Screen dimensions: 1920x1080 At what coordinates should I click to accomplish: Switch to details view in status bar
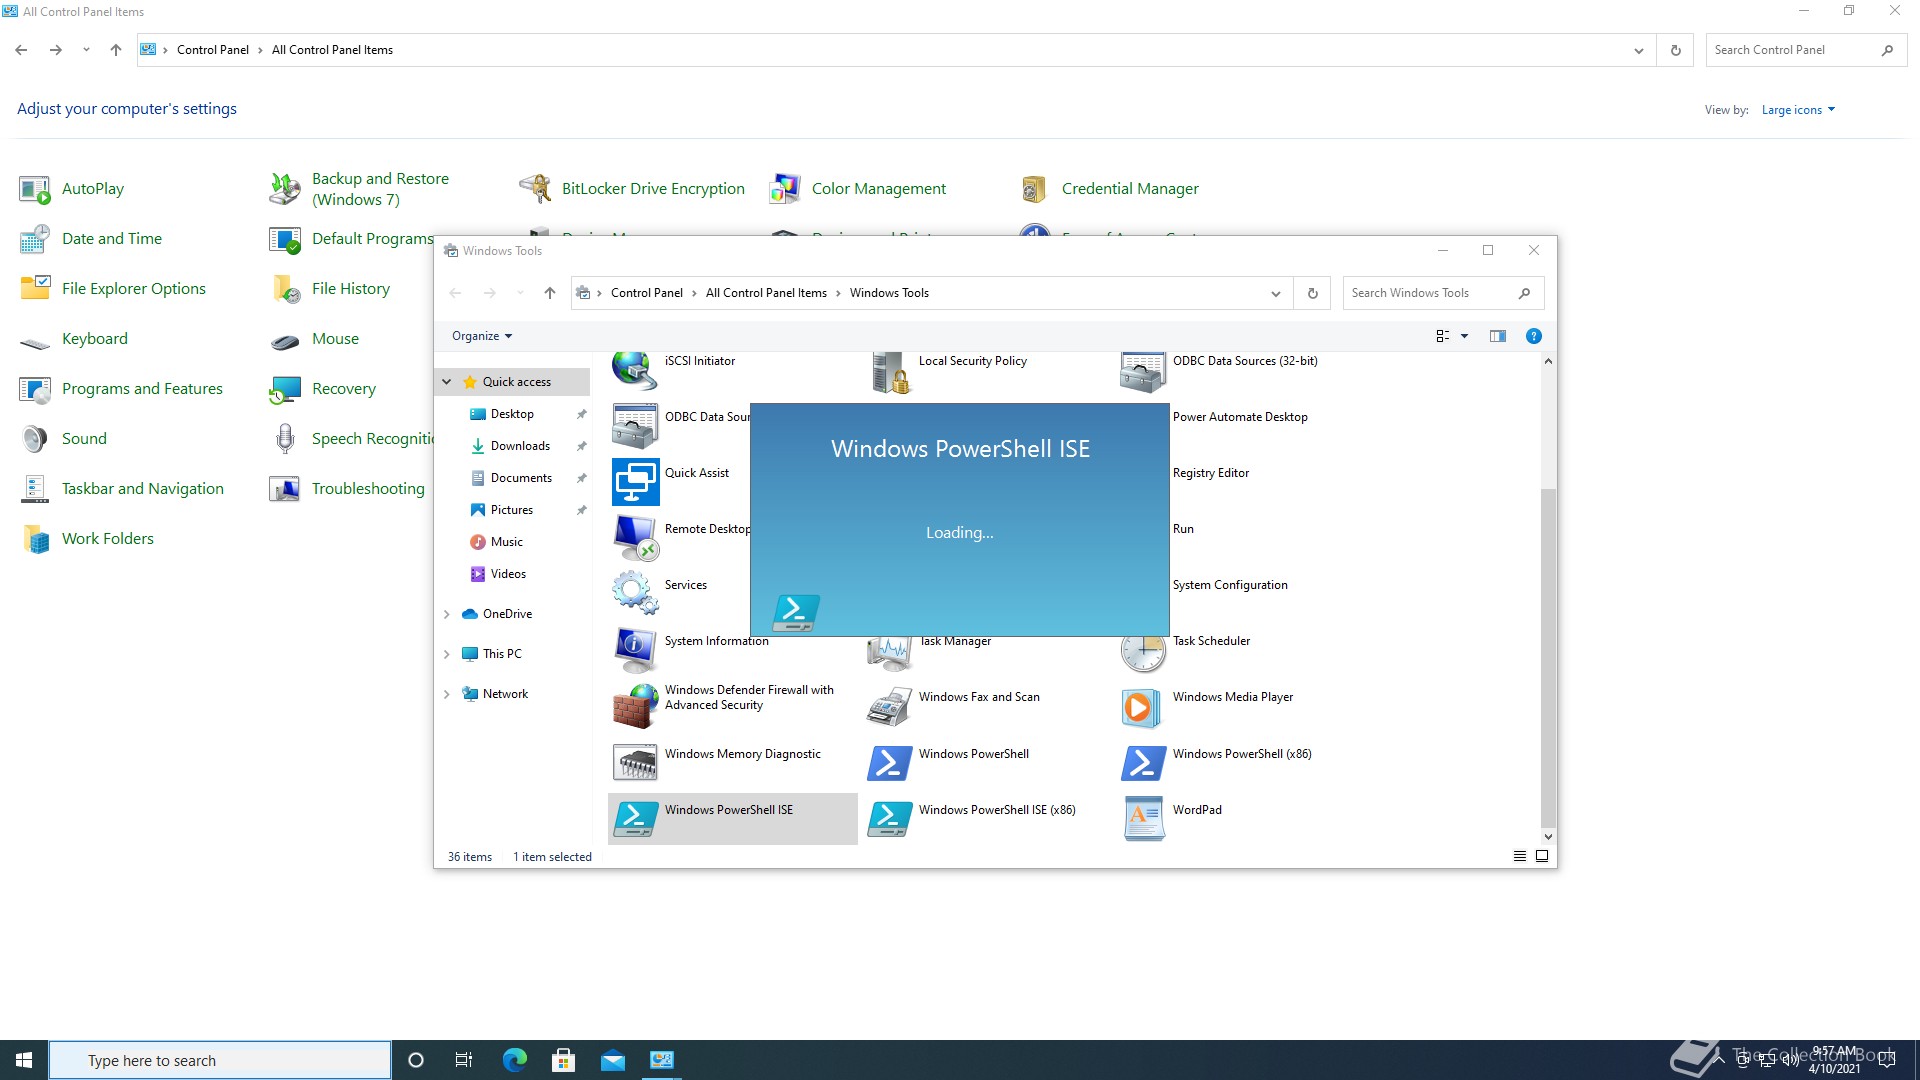pyautogui.click(x=1519, y=856)
